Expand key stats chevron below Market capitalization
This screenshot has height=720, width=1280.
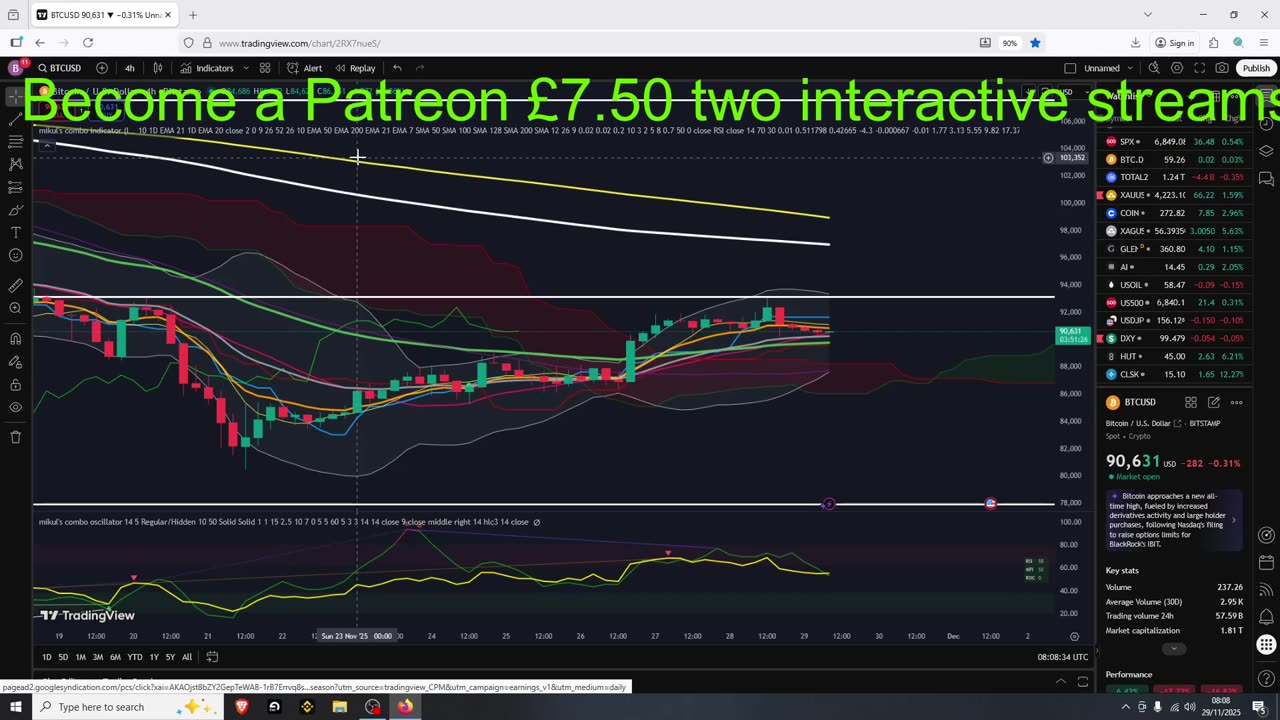pyautogui.click(x=1174, y=649)
